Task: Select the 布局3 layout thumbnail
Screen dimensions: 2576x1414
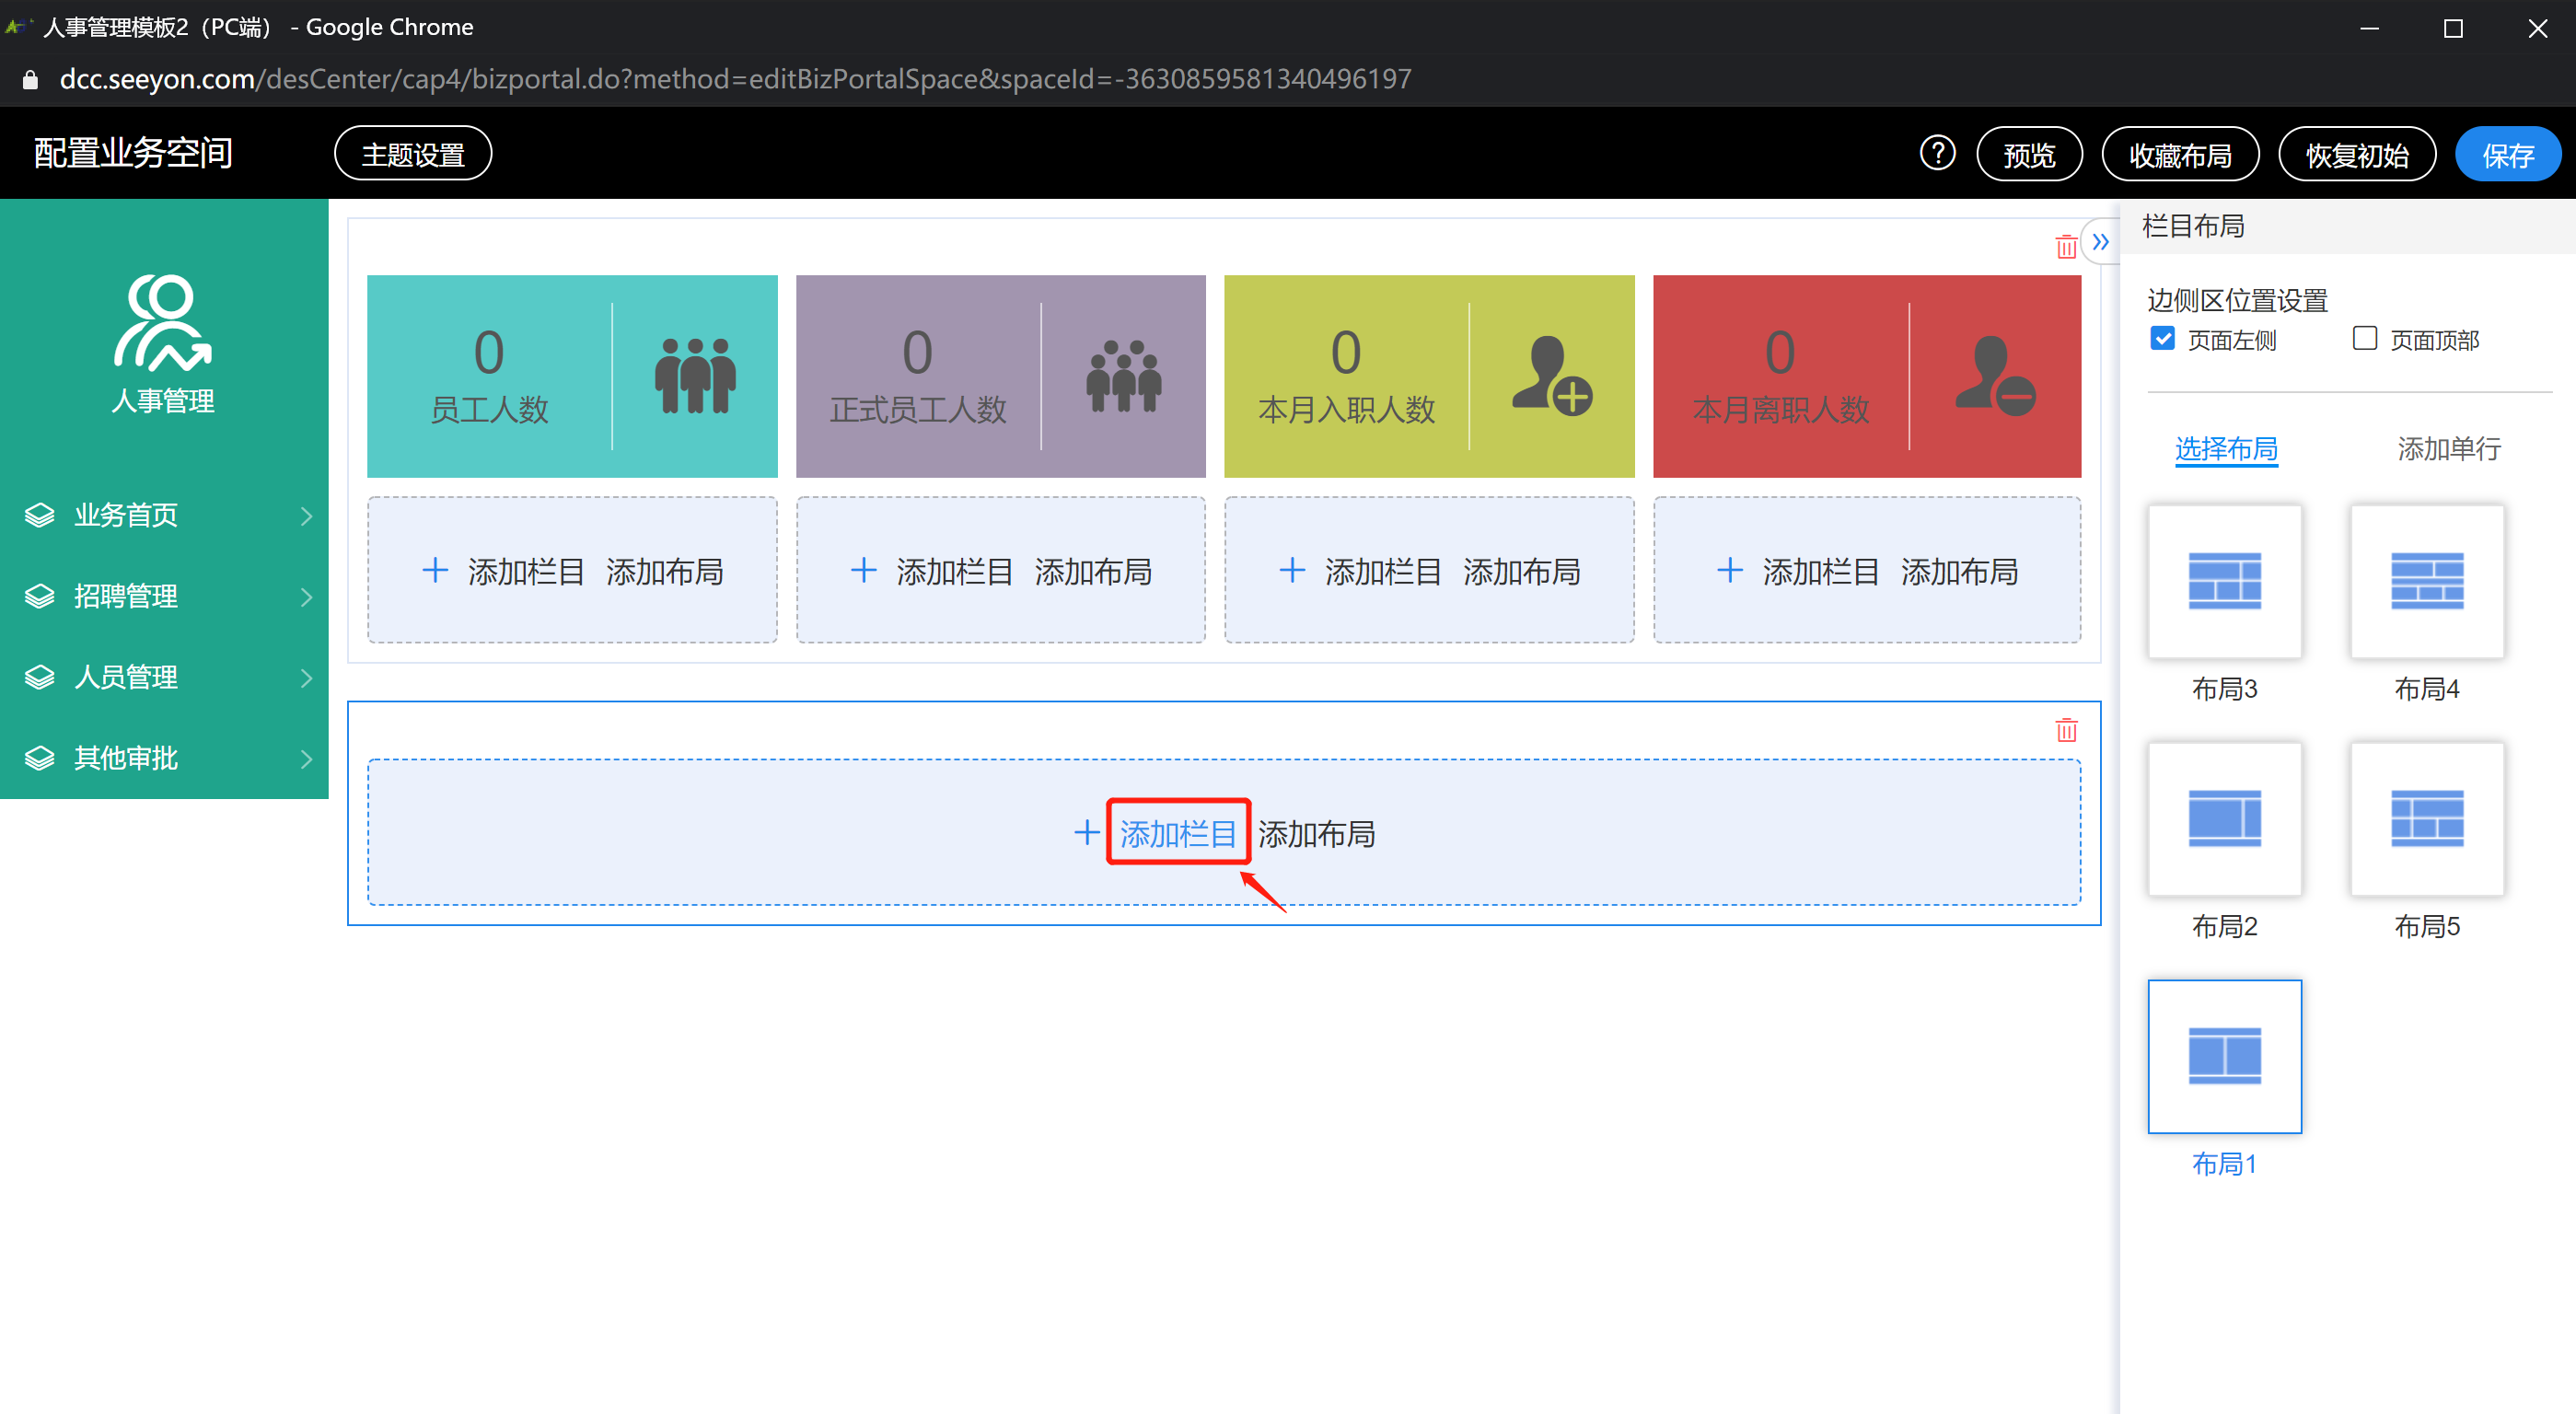Action: [2225, 581]
